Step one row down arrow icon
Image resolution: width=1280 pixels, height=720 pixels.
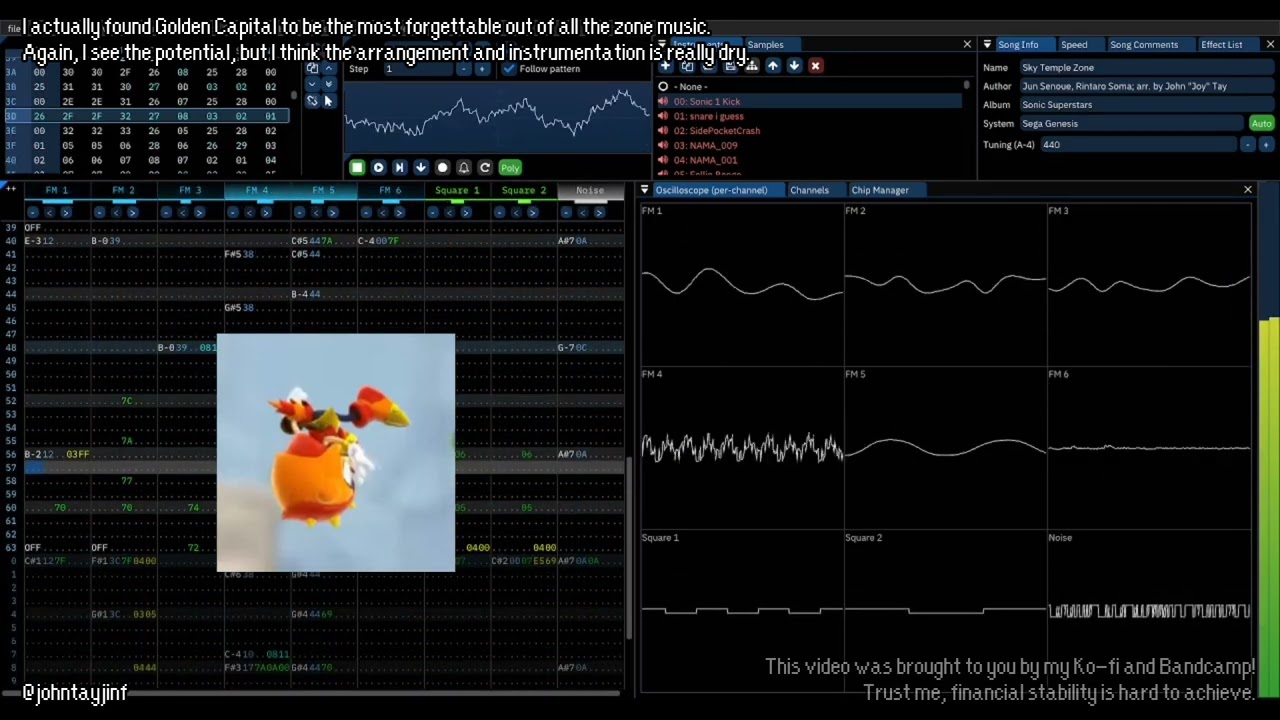click(421, 167)
